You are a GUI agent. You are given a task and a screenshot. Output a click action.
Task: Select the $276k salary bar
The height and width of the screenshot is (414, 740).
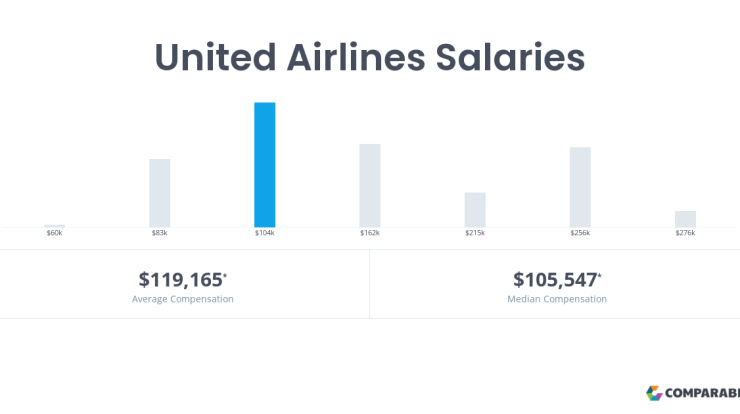685,219
